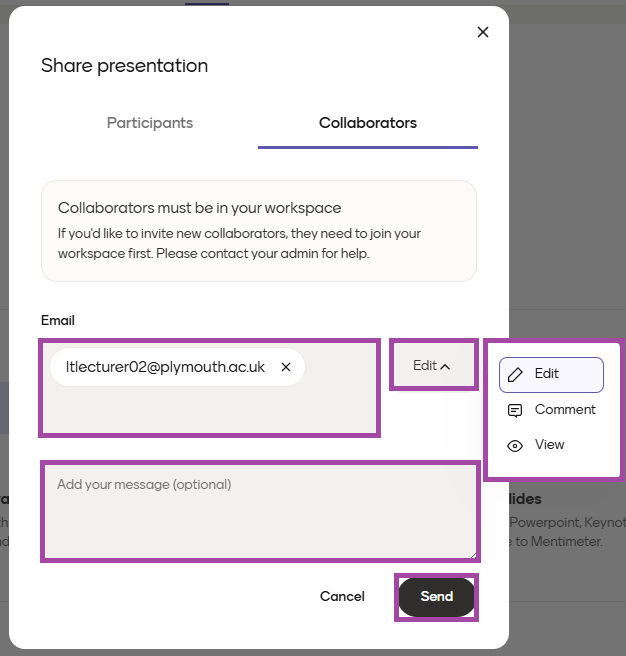626x656 pixels.
Task: Send the collaborator invitation
Action: pos(436,597)
